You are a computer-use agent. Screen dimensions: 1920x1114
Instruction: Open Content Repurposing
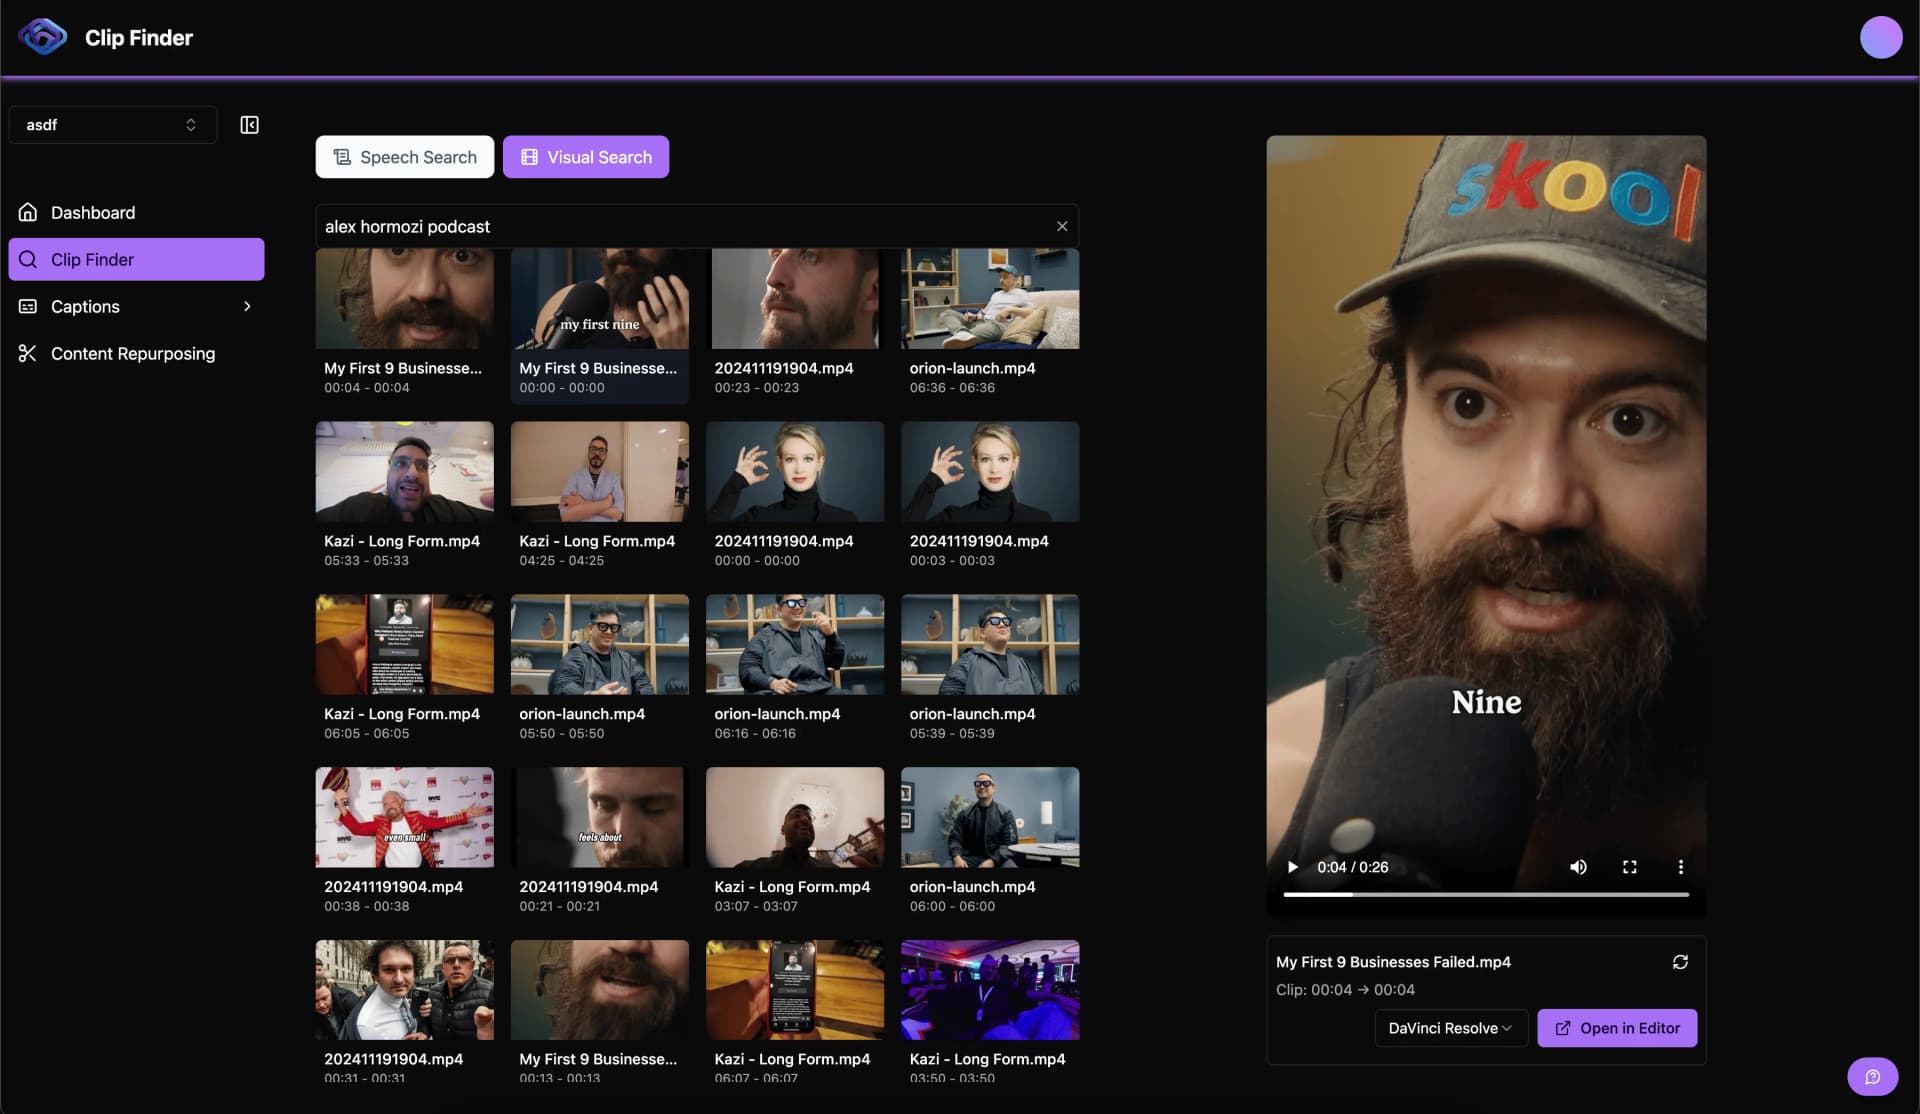[x=136, y=353]
